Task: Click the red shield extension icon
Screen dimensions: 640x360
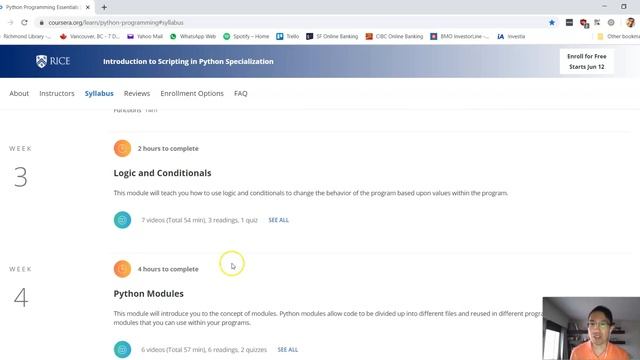Action: [584, 23]
